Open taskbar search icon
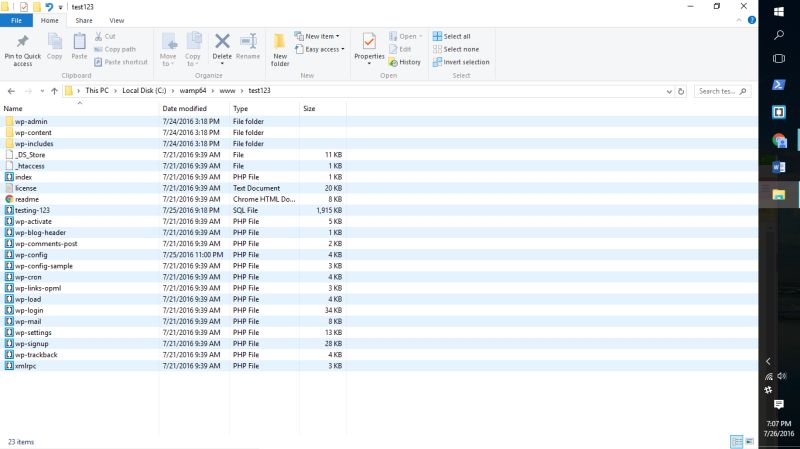This screenshot has height=449, width=800. (779, 35)
